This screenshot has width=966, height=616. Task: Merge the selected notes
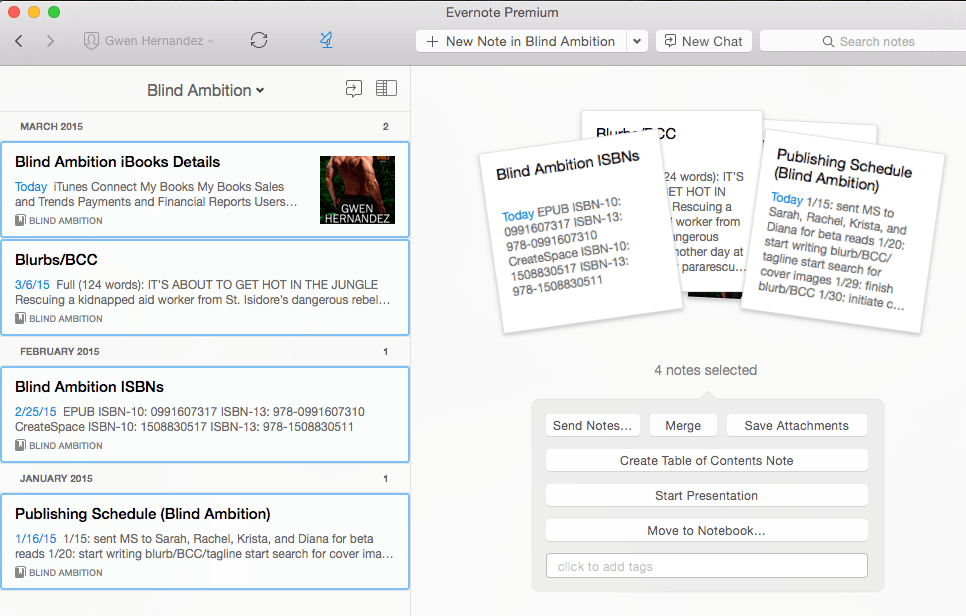[x=683, y=426]
